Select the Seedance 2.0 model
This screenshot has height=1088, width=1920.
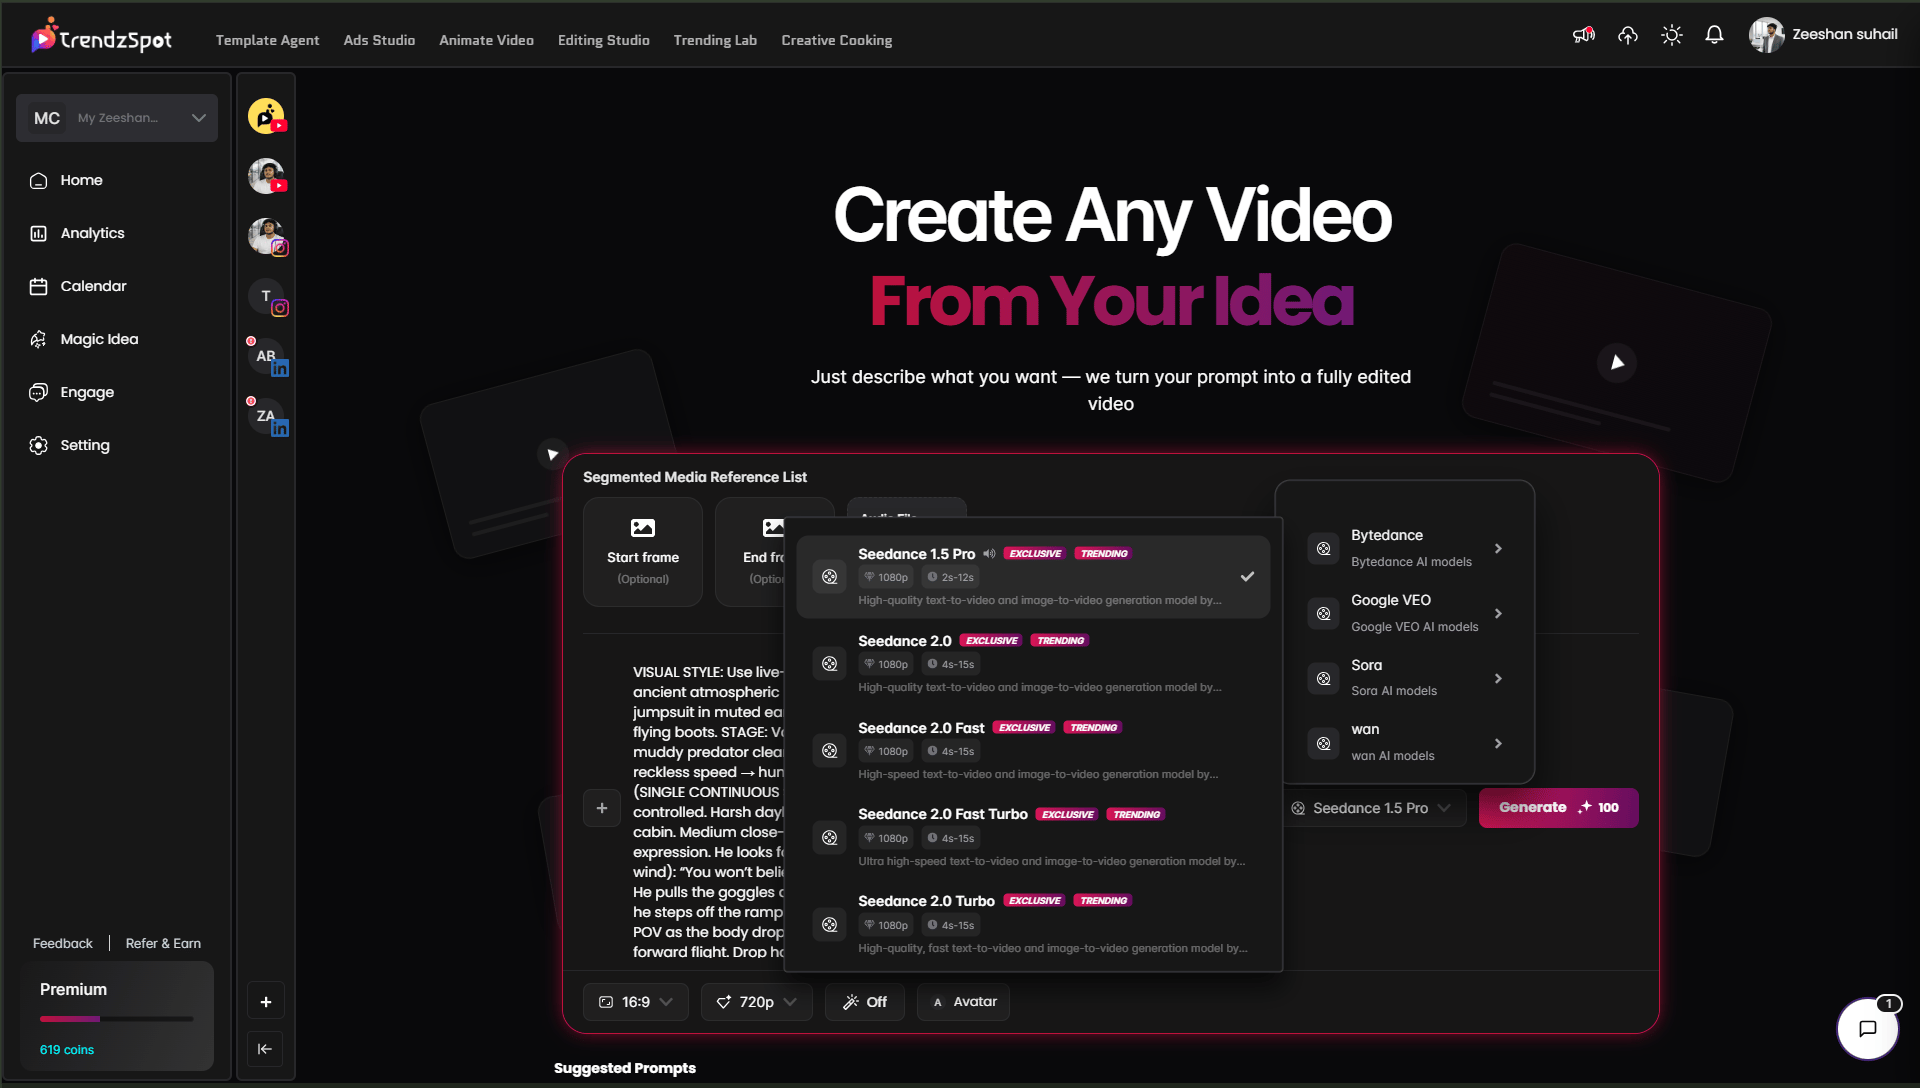coord(1033,664)
